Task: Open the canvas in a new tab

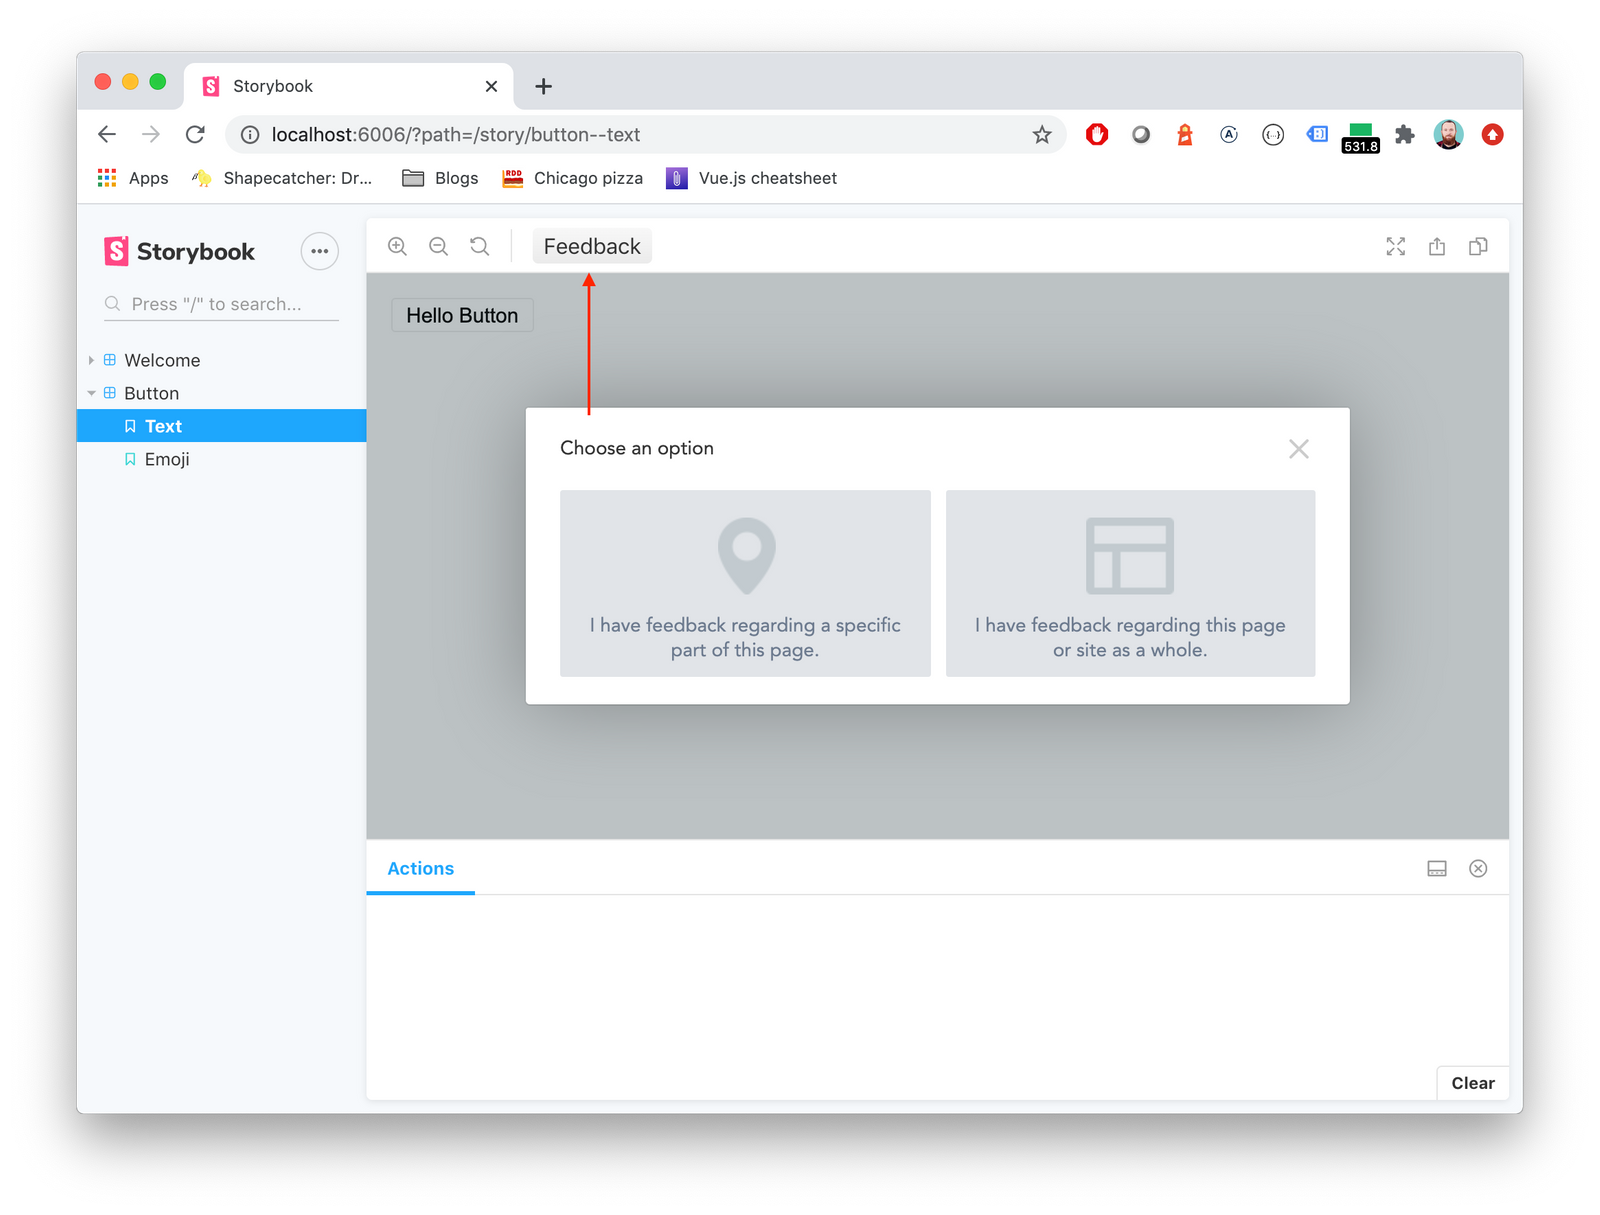Action: (x=1437, y=246)
